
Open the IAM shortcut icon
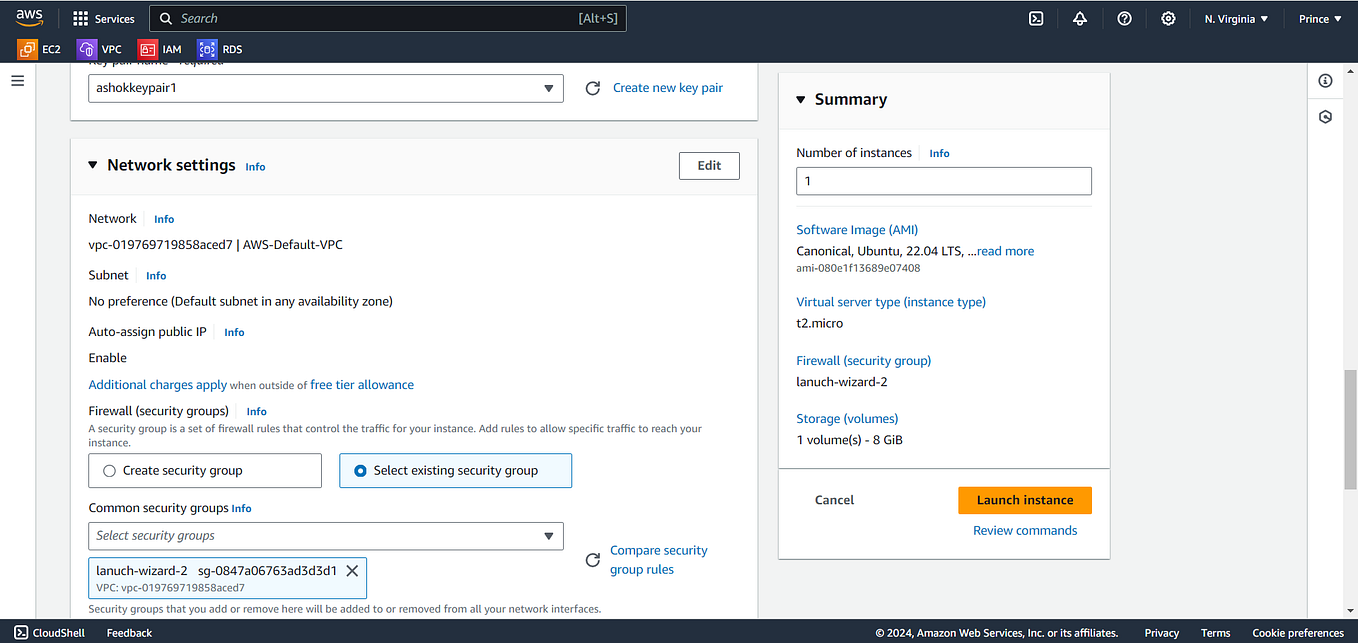coord(159,48)
